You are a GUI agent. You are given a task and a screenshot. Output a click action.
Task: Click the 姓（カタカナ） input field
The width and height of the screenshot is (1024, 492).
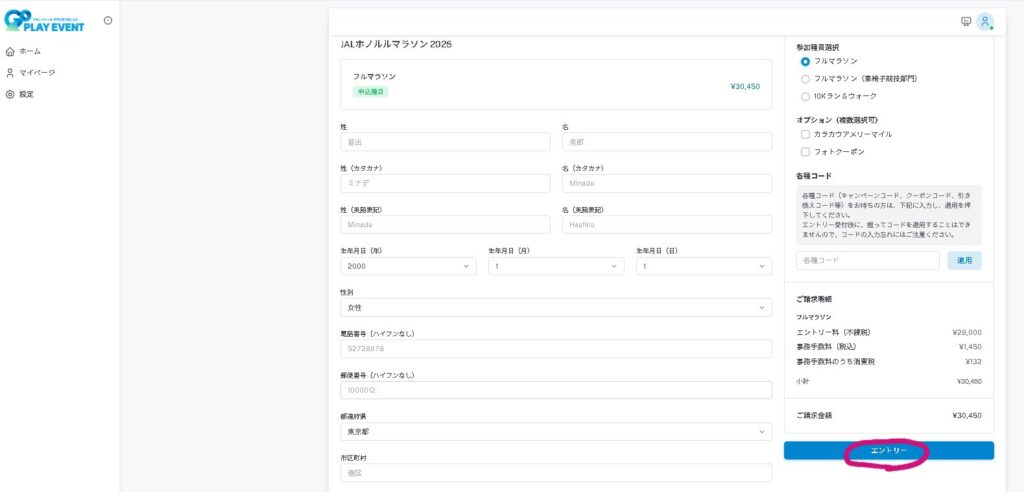pyautogui.click(x=445, y=184)
